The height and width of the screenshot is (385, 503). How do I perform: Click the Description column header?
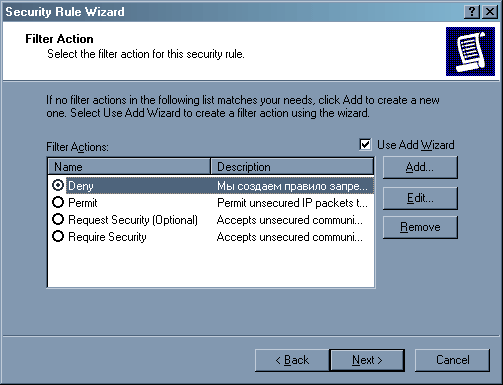tap(292, 166)
